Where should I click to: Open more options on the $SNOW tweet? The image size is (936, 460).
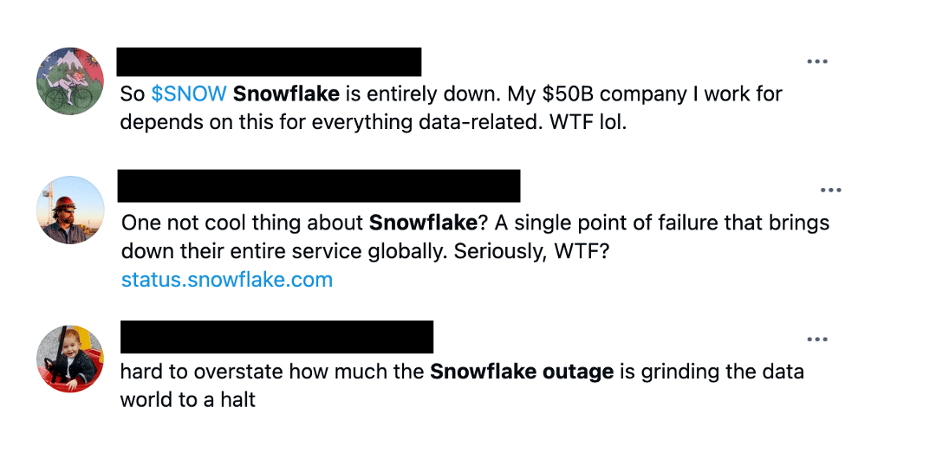tap(817, 61)
